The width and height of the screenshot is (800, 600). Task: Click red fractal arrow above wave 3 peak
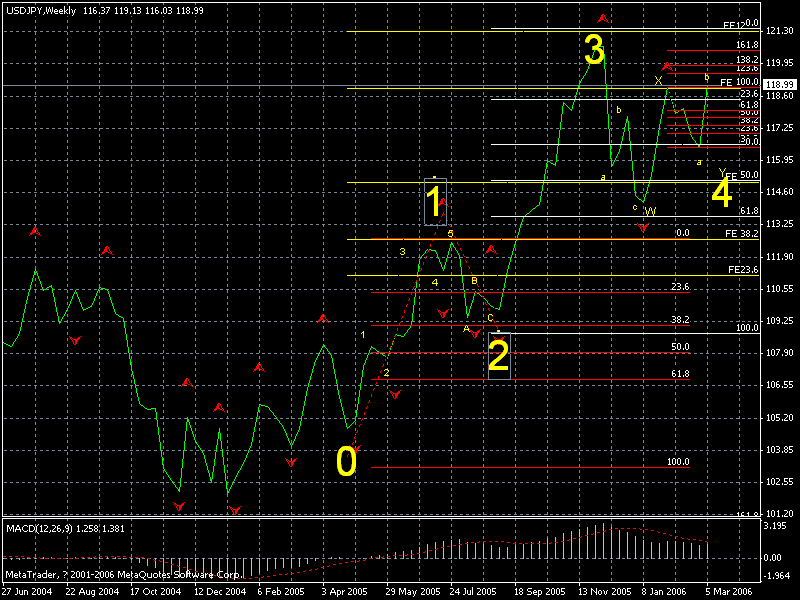tap(603, 19)
